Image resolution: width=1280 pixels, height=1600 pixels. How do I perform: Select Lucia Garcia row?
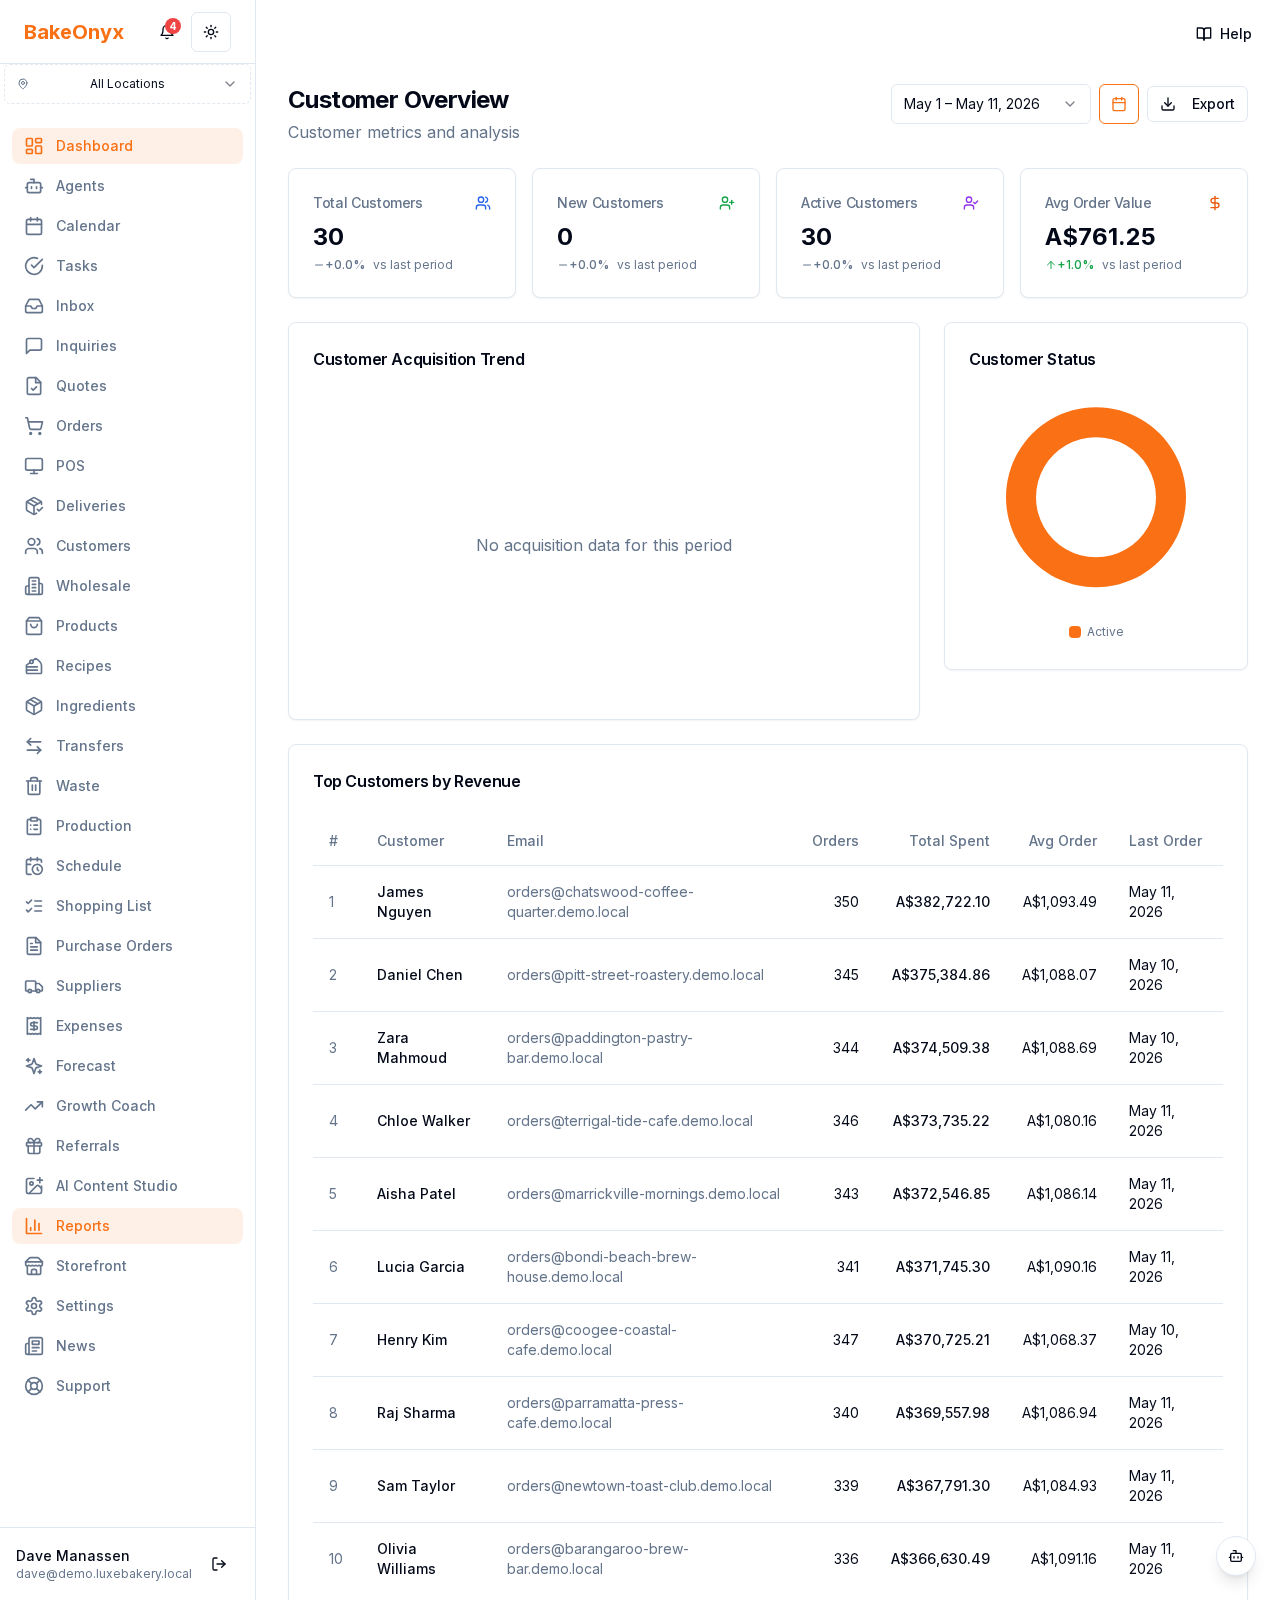(768, 1267)
